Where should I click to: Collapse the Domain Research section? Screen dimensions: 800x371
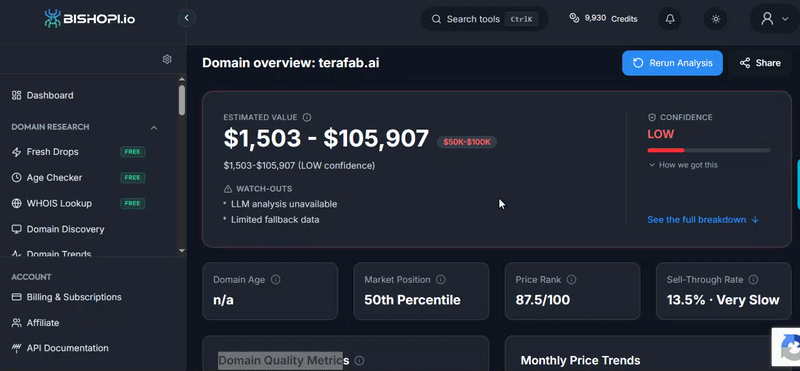[154, 127]
